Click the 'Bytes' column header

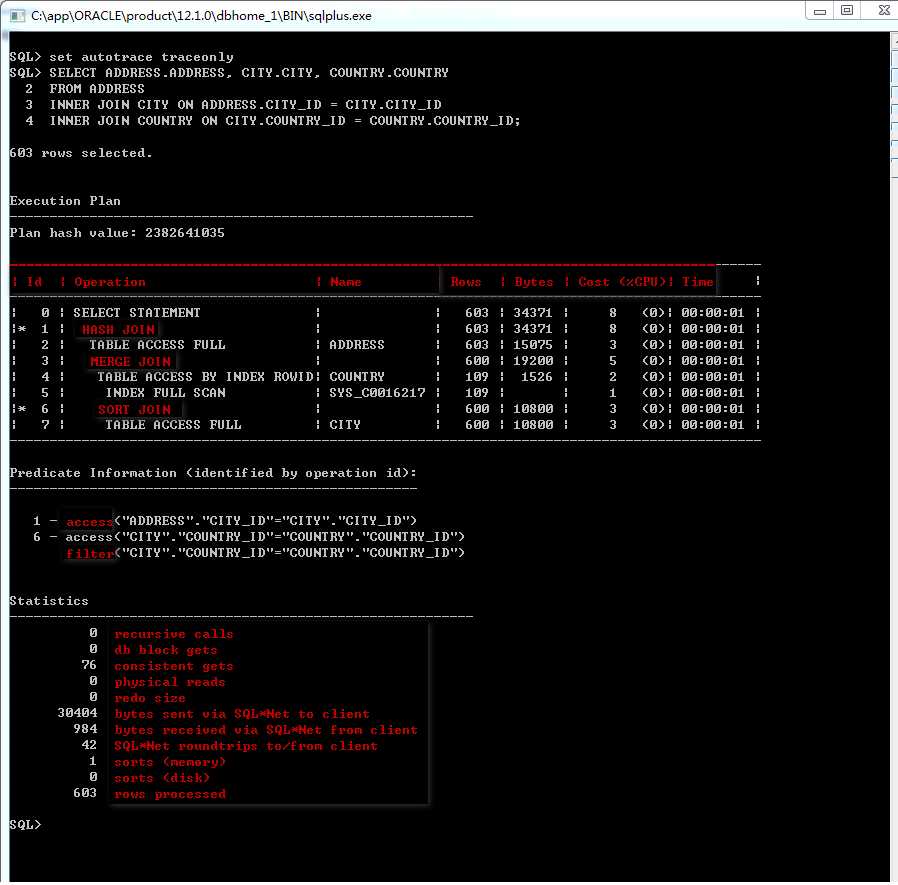click(x=534, y=282)
